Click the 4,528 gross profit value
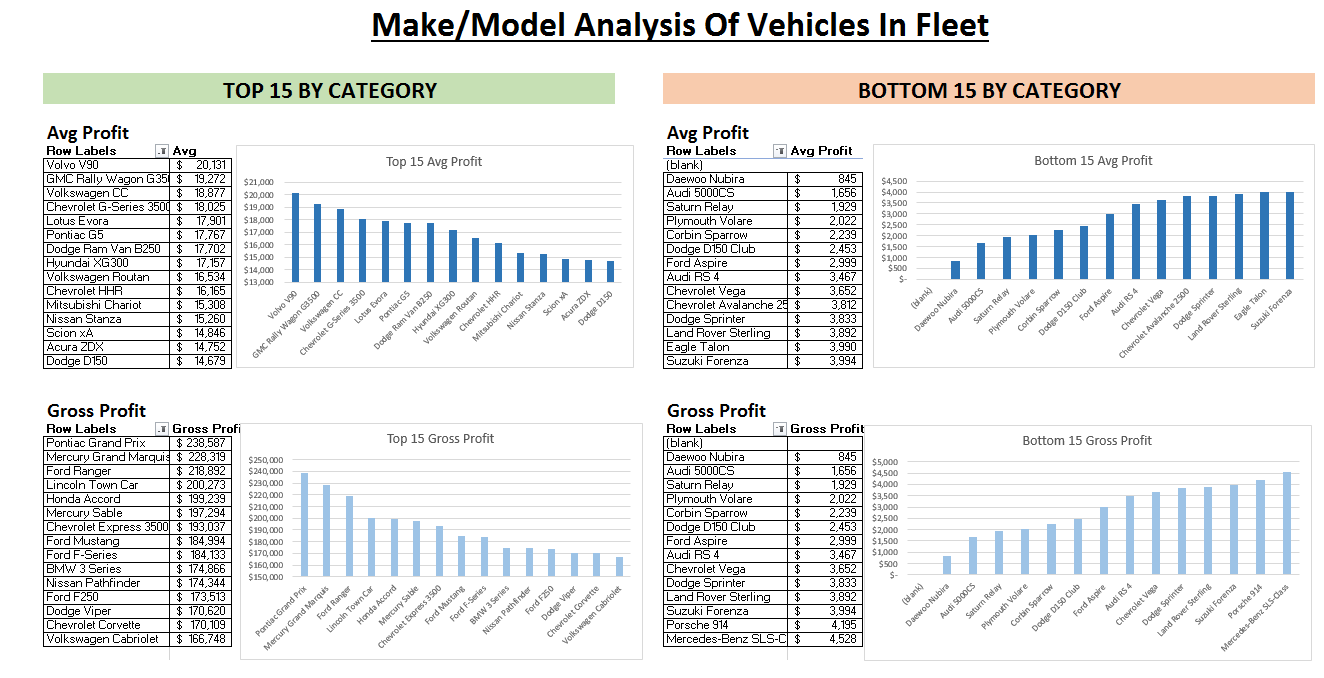 [825, 639]
